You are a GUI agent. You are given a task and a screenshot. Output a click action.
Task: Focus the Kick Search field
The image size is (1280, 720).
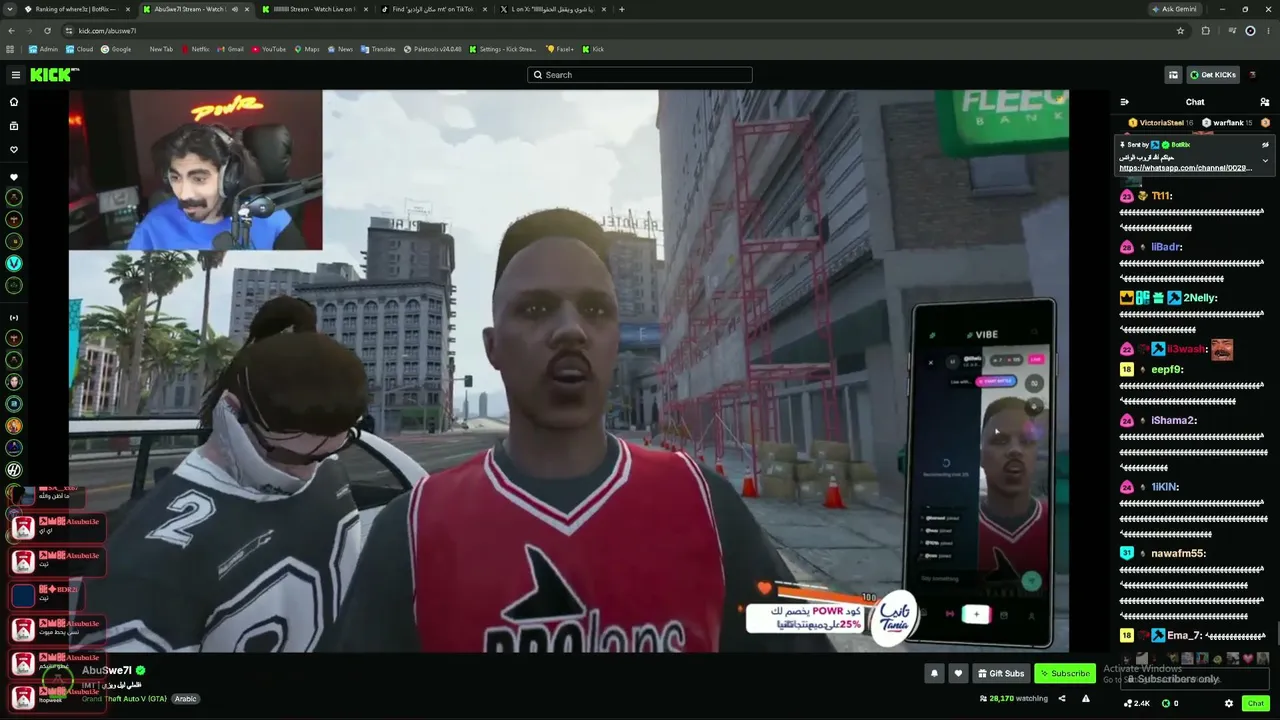[x=640, y=75]
